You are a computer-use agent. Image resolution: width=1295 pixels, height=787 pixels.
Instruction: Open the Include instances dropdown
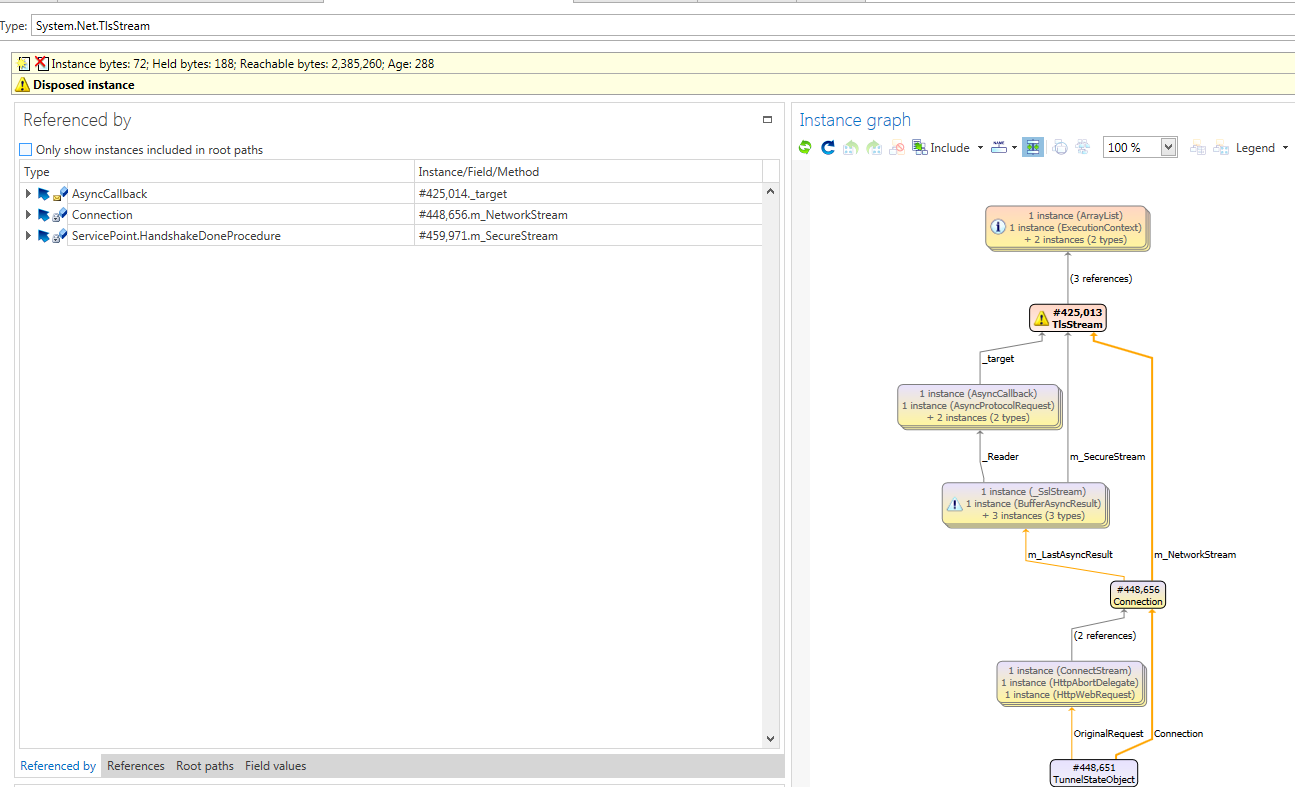[x=949, y=148]
